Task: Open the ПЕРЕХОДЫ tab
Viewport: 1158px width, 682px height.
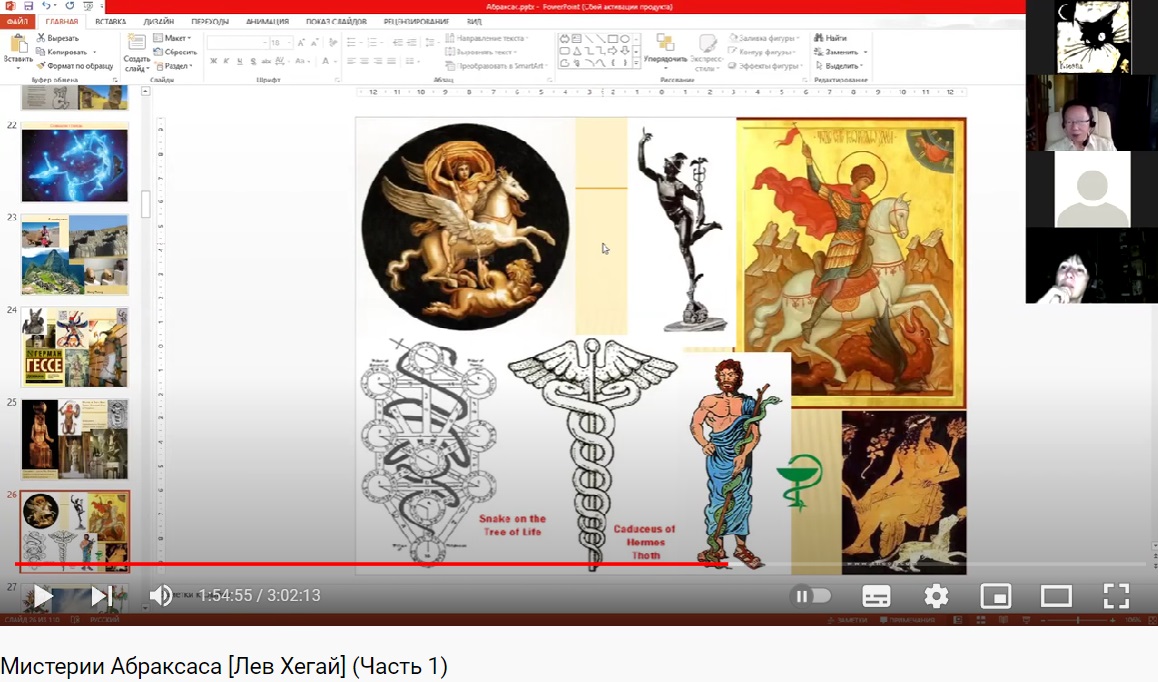Action: [x=210, y=21]
